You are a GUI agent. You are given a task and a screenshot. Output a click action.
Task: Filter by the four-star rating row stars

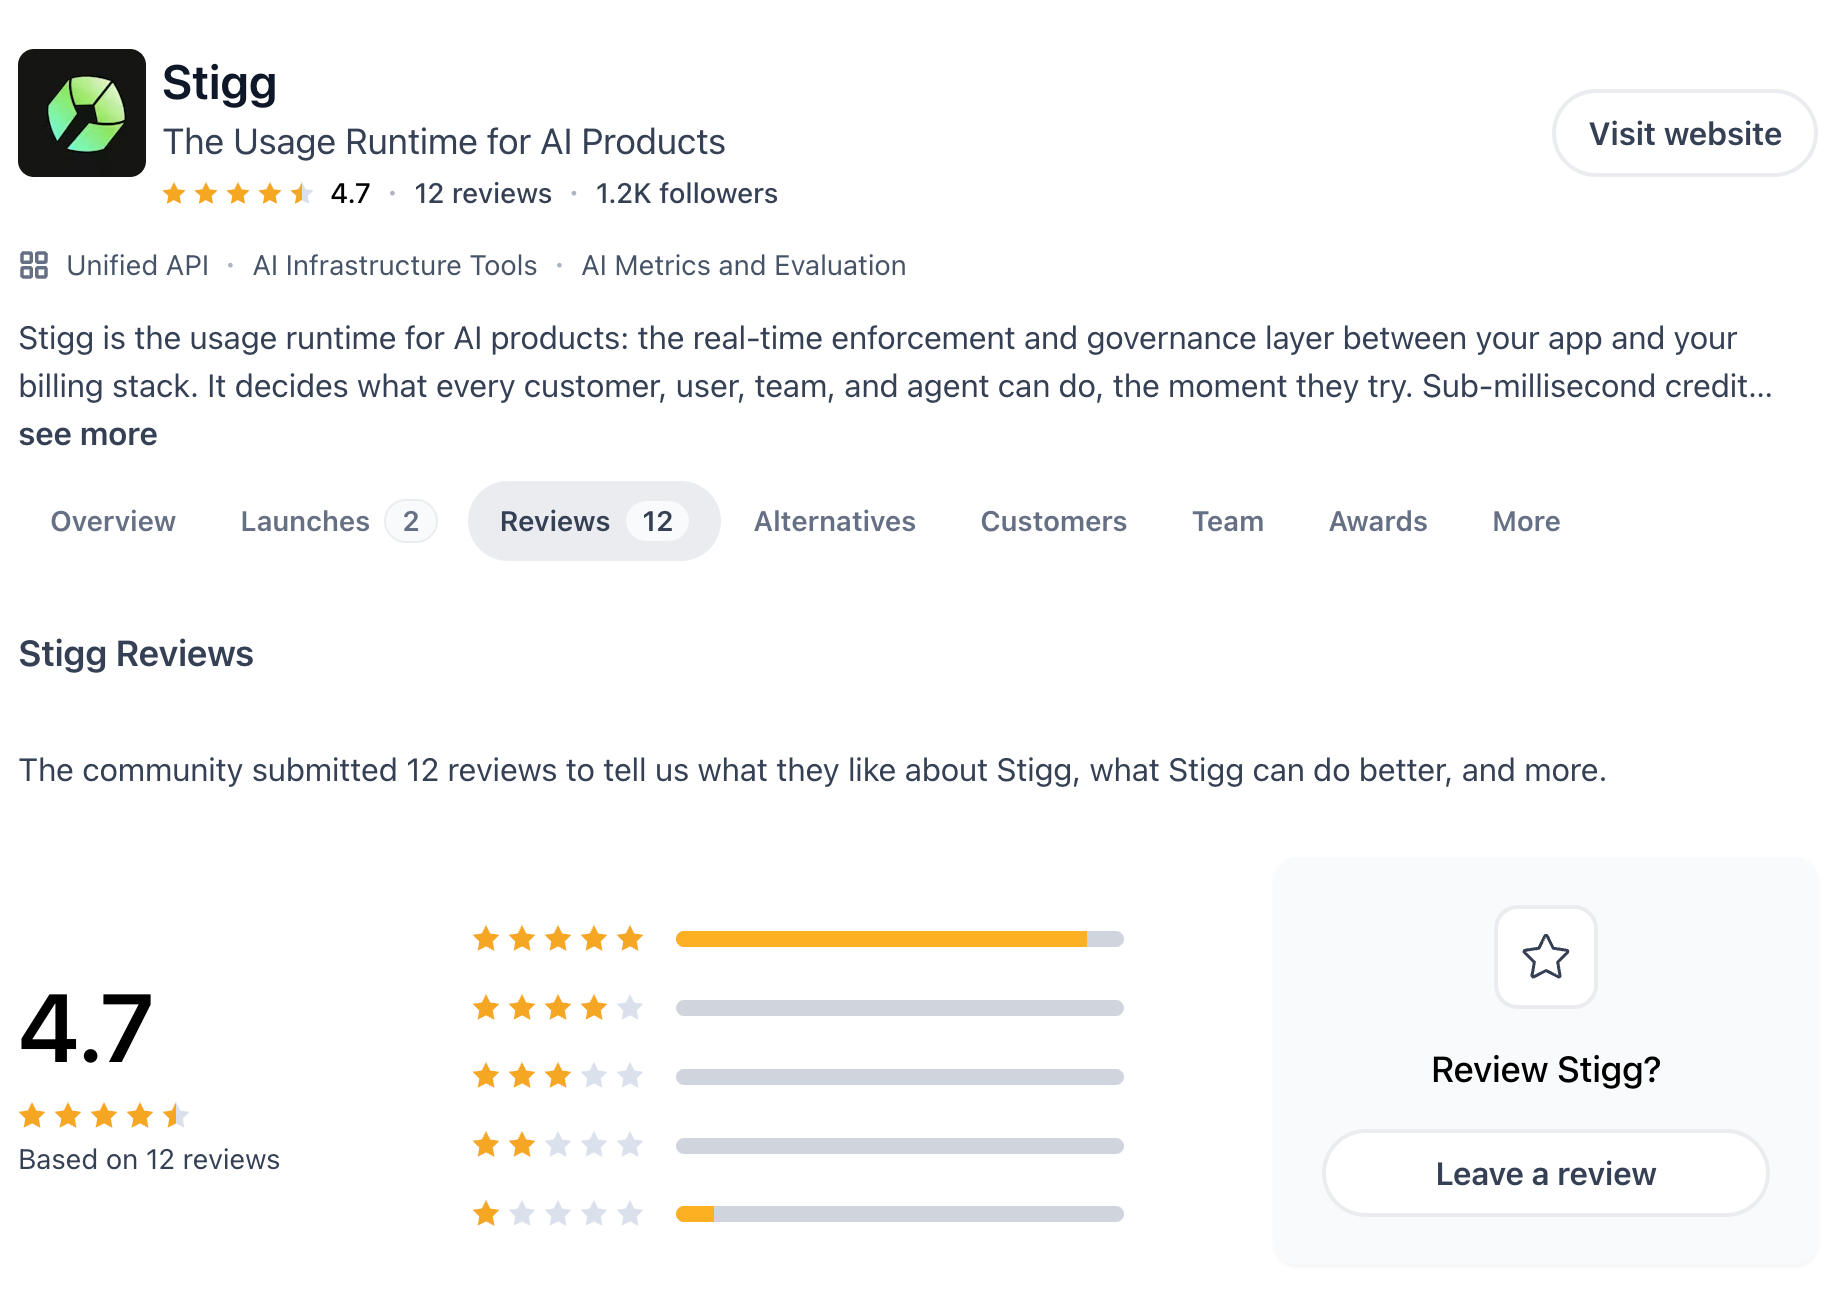click(558, 1007)
